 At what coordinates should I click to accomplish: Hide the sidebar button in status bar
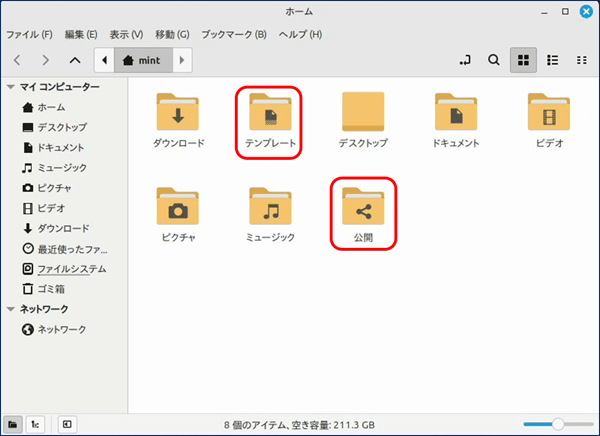point(67,424)
